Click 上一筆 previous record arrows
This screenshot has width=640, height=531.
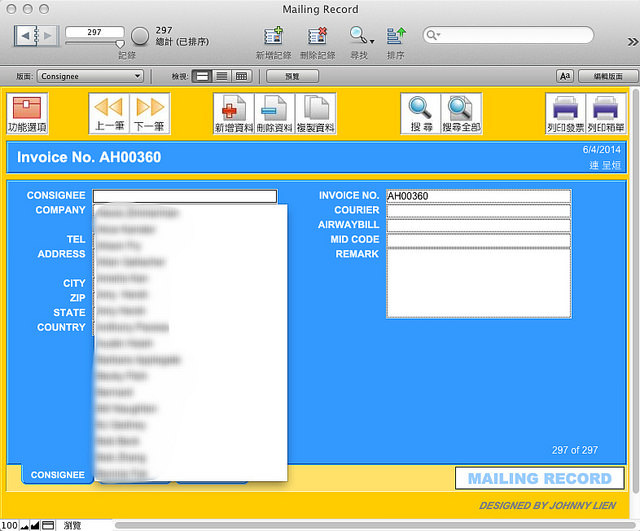pyautogui.click(x=109, y=113)
